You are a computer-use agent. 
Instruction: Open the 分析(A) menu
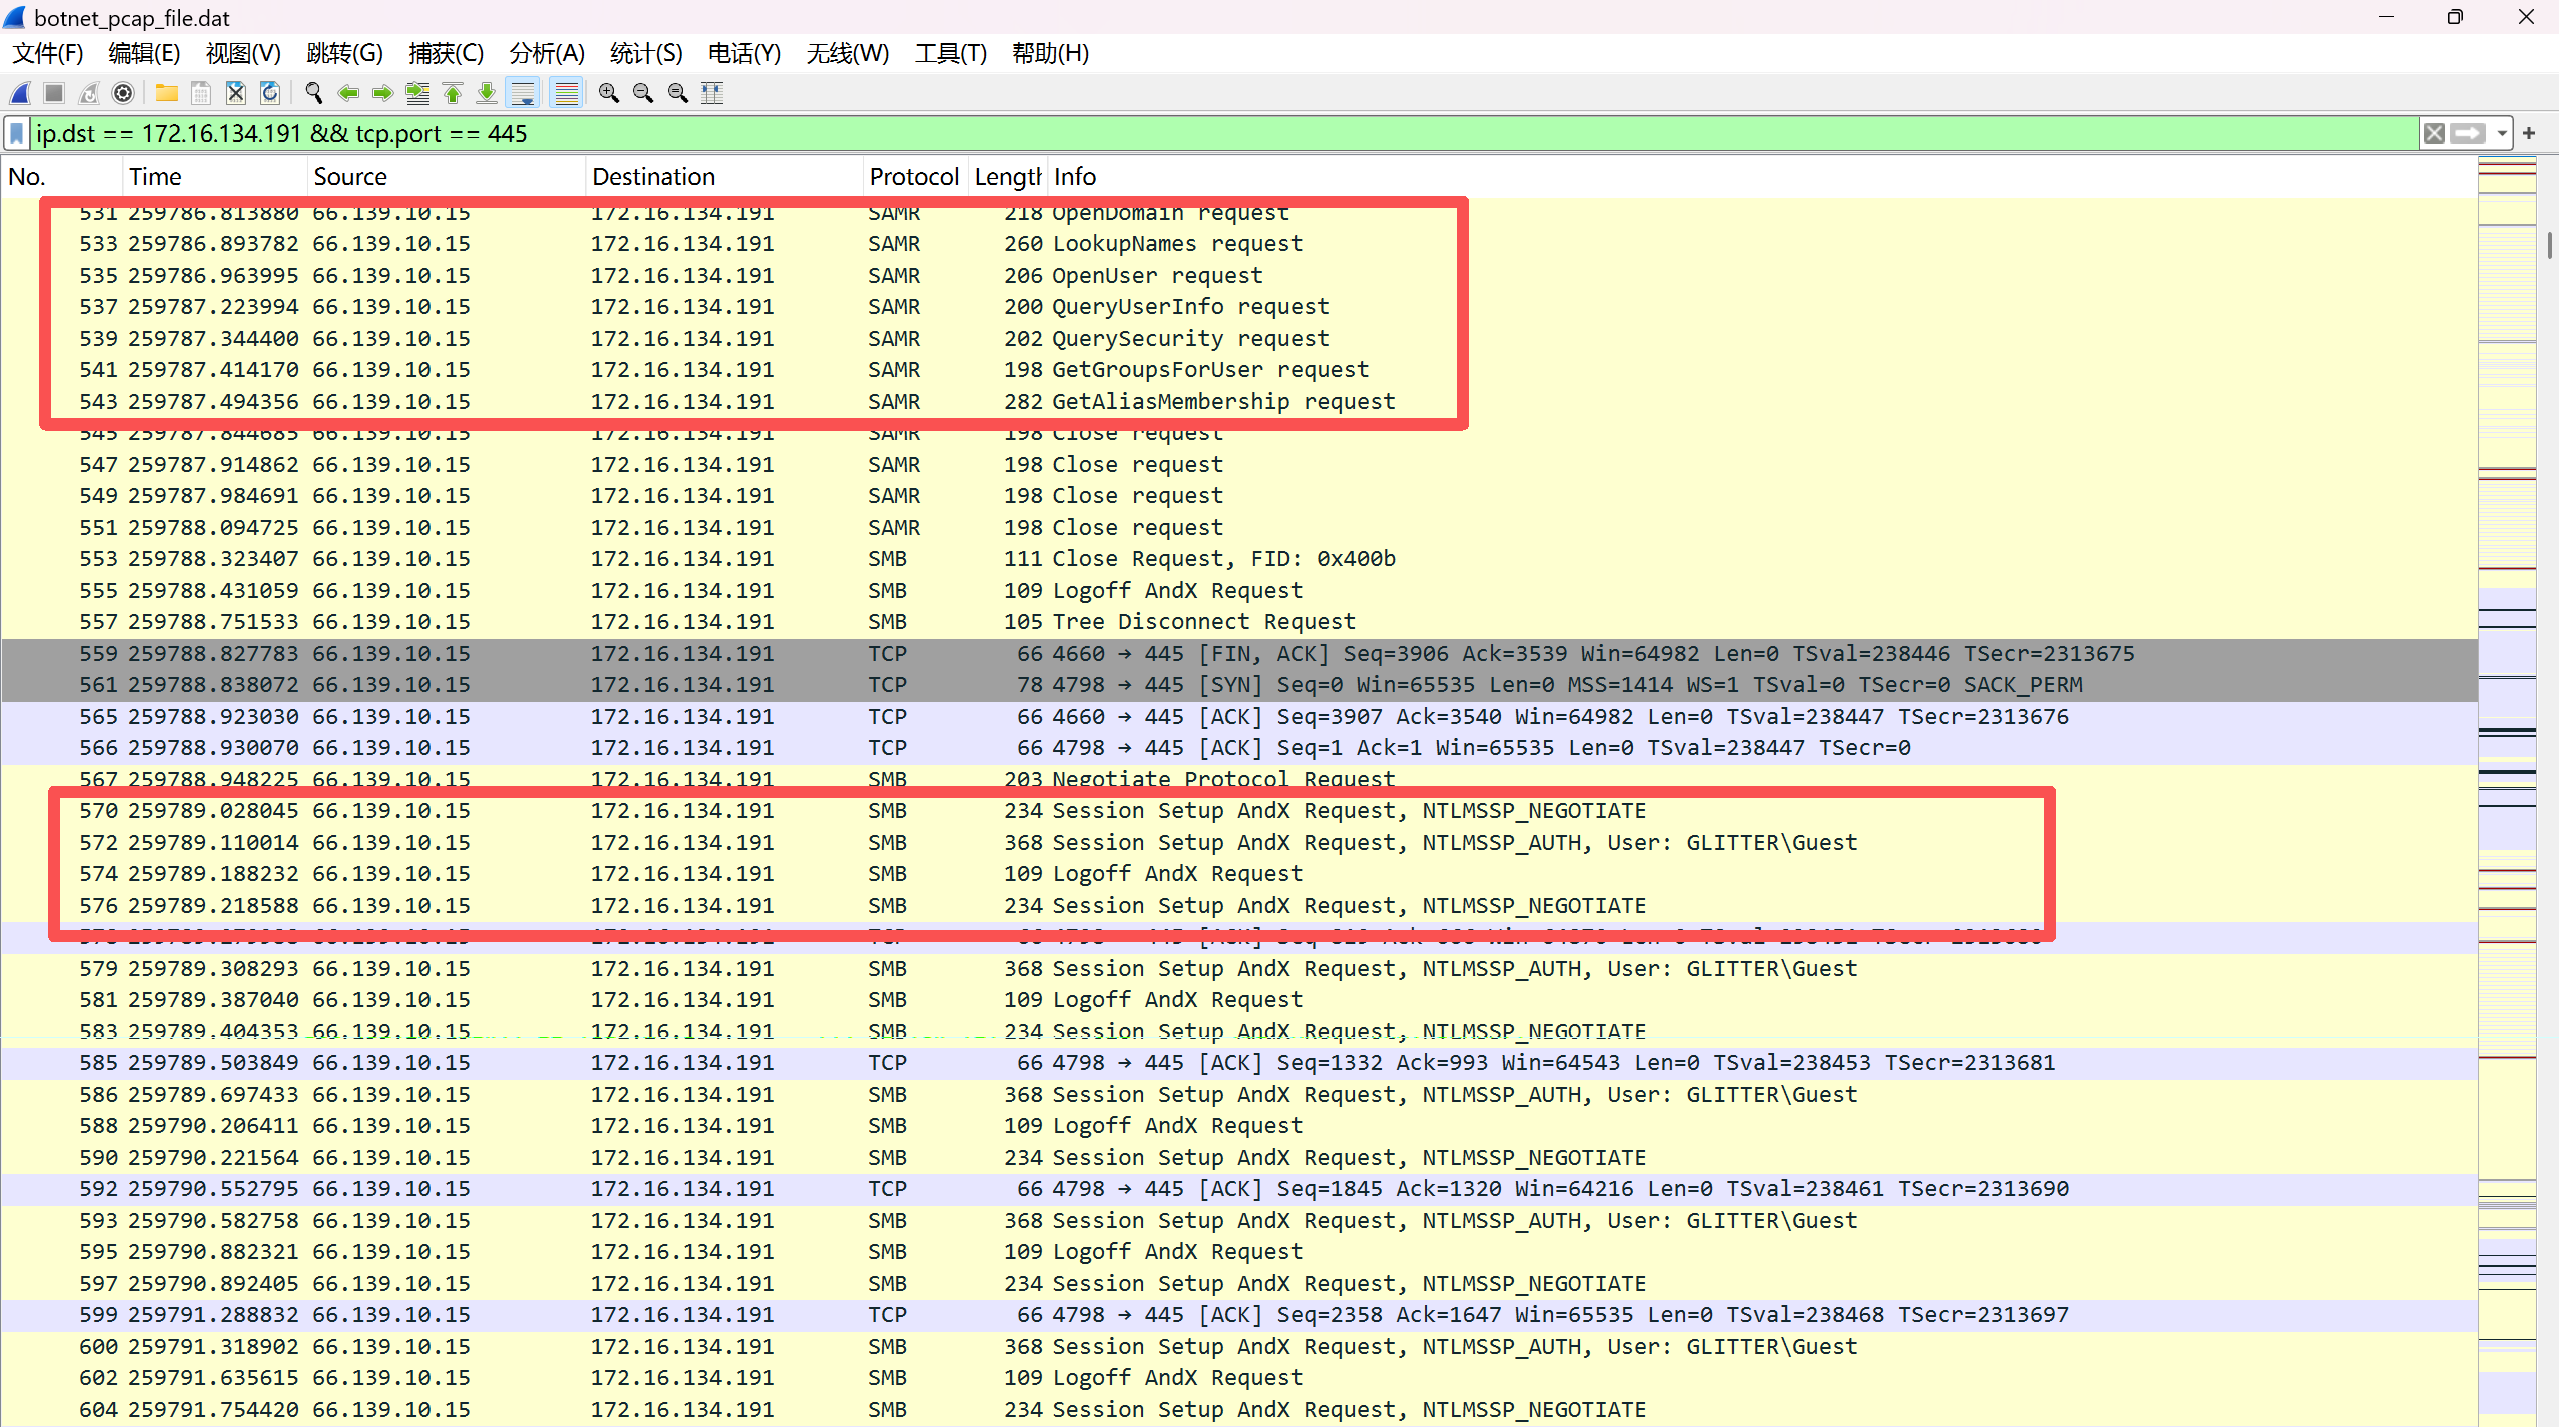[x=546, y=53]
